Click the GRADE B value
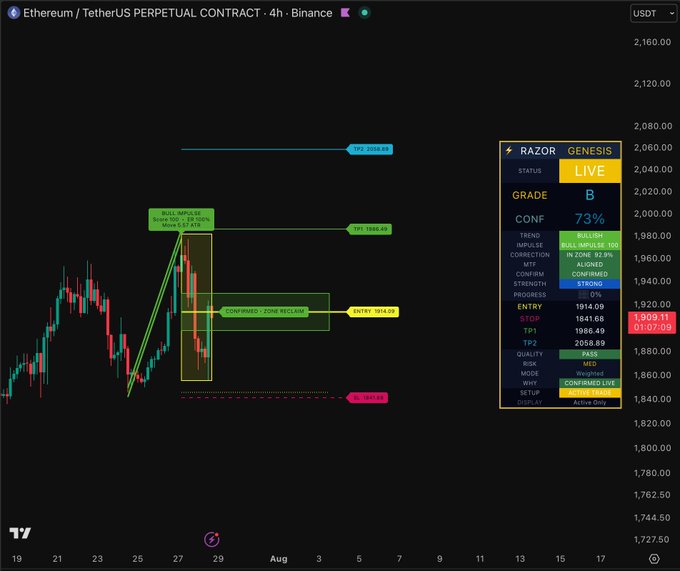Viewport: 680px width, 571px height. click(589, 195)
